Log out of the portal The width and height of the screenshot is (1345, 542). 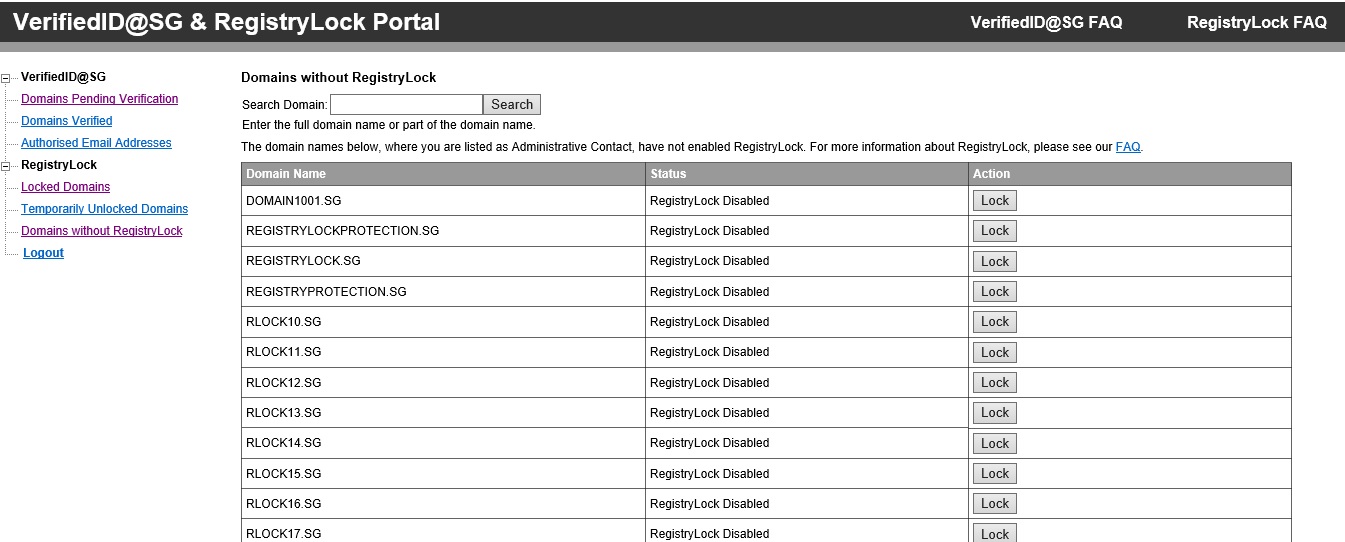[43, 253]
